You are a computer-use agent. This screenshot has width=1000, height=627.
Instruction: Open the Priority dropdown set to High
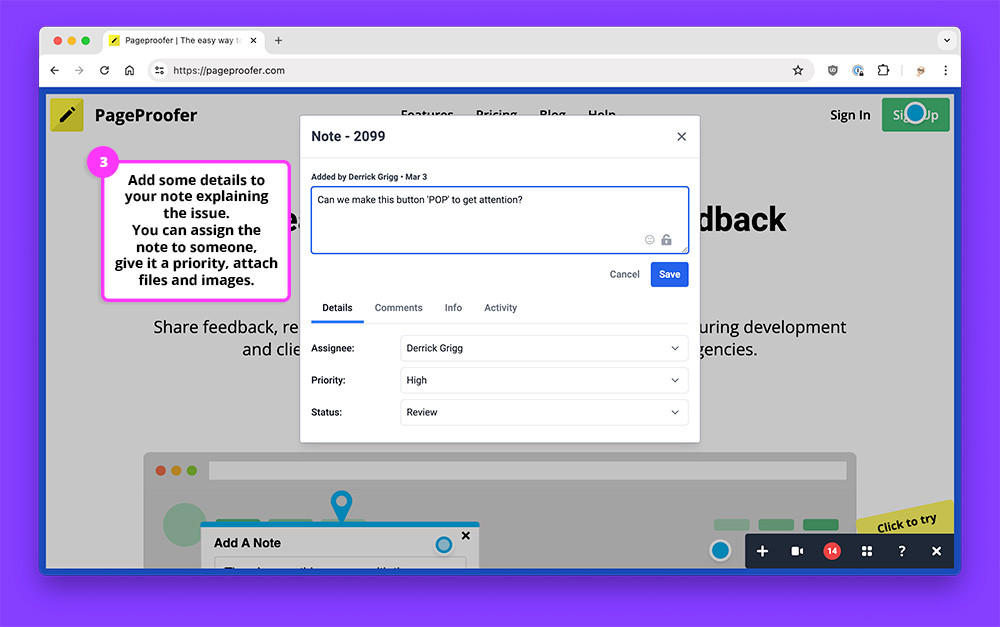544,380
